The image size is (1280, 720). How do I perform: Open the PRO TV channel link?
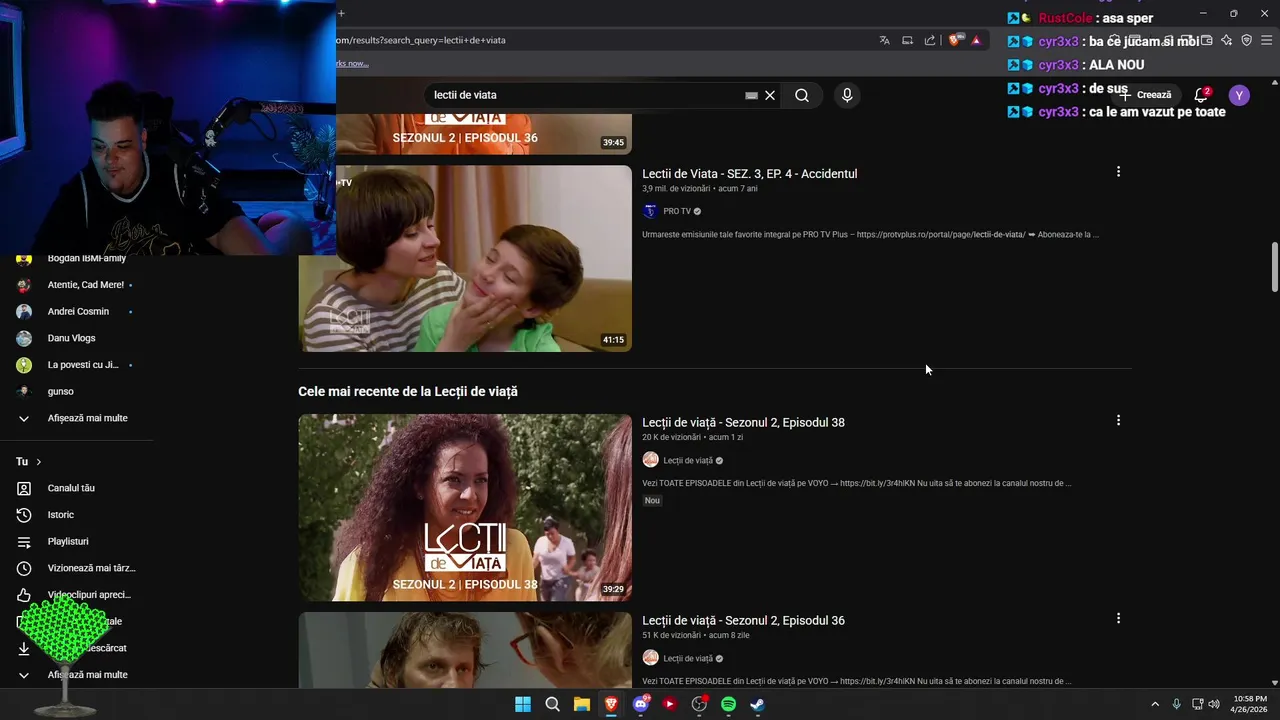pos(677,211)
